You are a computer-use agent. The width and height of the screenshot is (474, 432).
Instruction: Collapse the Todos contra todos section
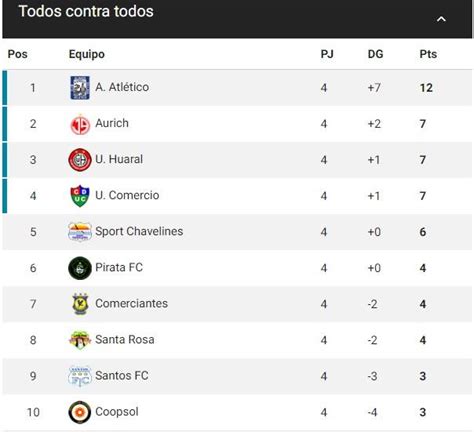441,19
